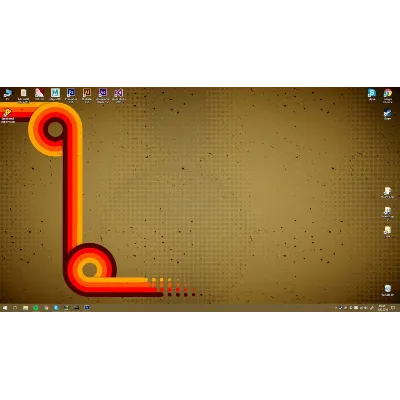400x400 pixels.
Task: Open File Explorer from the taskbar
Action: tap(25, 308)
